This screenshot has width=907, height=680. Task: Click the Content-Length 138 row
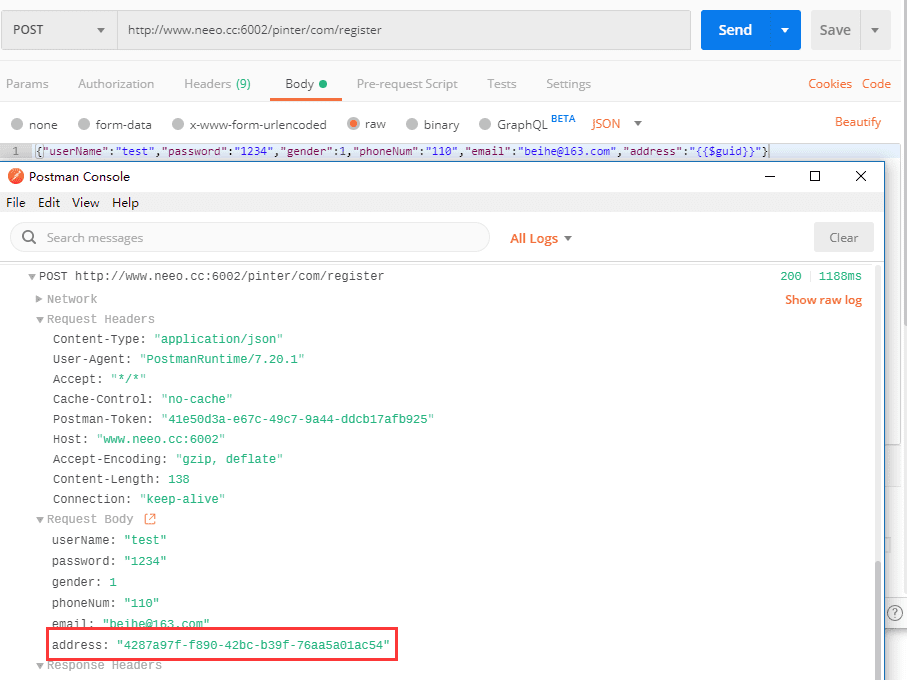(x=121, y=479)
